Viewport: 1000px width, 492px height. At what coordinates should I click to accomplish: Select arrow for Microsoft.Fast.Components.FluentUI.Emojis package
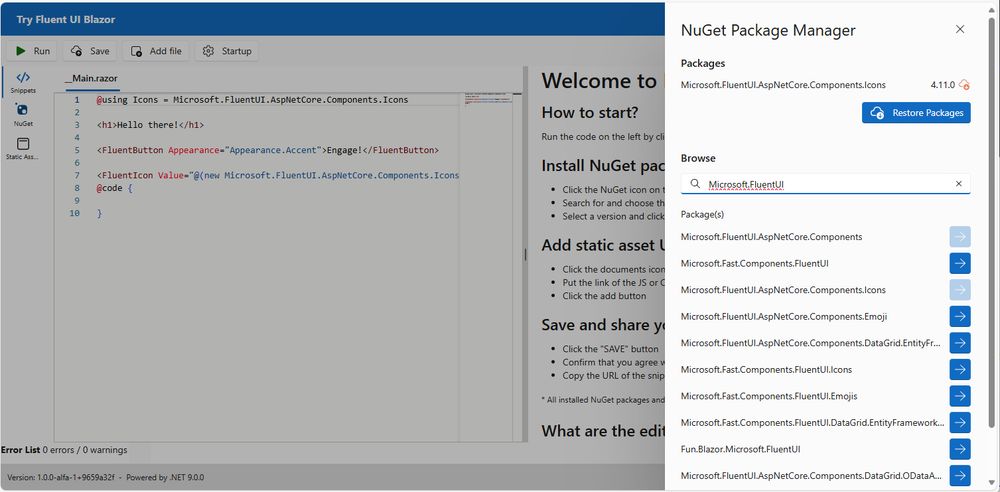click(x=960, y=396)
